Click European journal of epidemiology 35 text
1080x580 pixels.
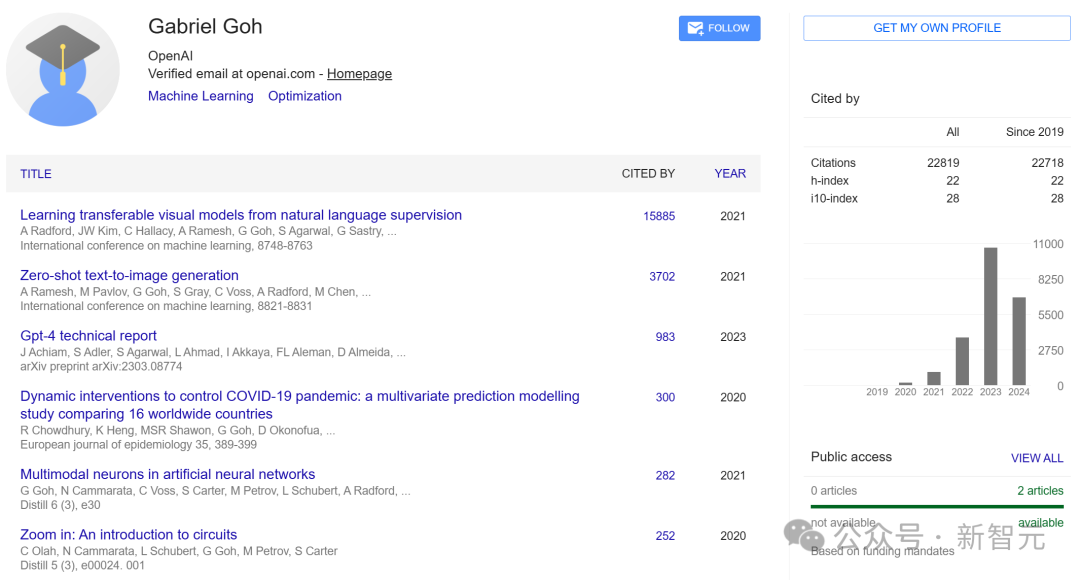pos(138,445)
